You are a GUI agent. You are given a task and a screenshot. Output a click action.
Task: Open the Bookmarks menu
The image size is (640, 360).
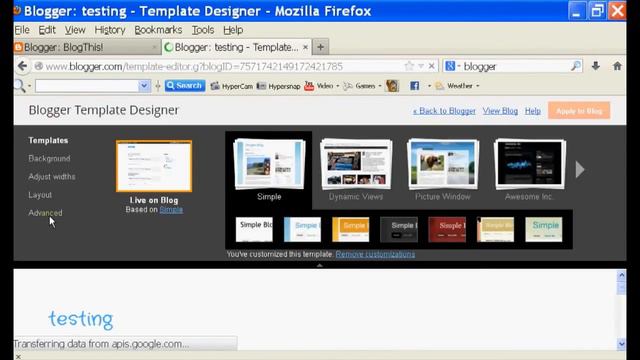coord(158,30)
